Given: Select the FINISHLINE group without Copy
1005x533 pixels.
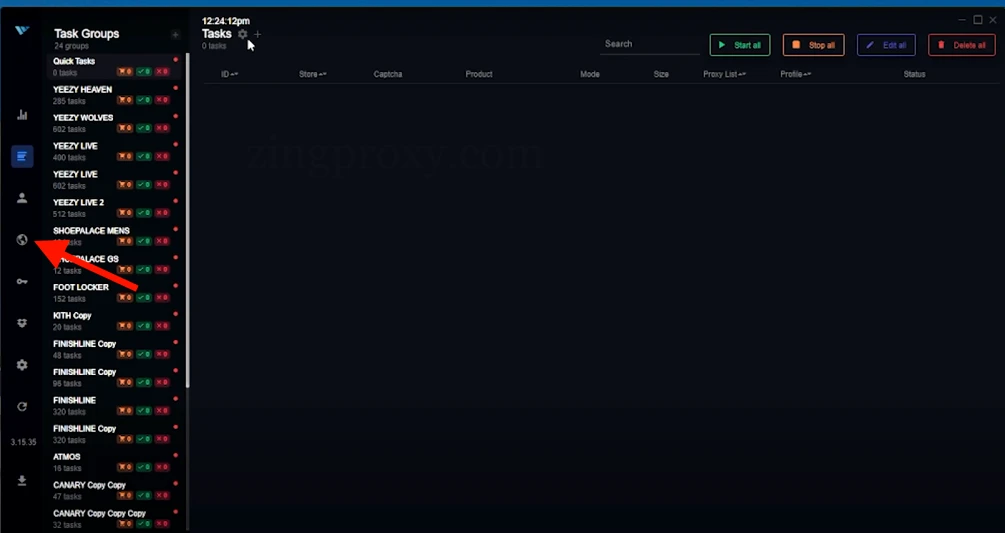Looking at the screenshot, I should (x=115, y=406).
